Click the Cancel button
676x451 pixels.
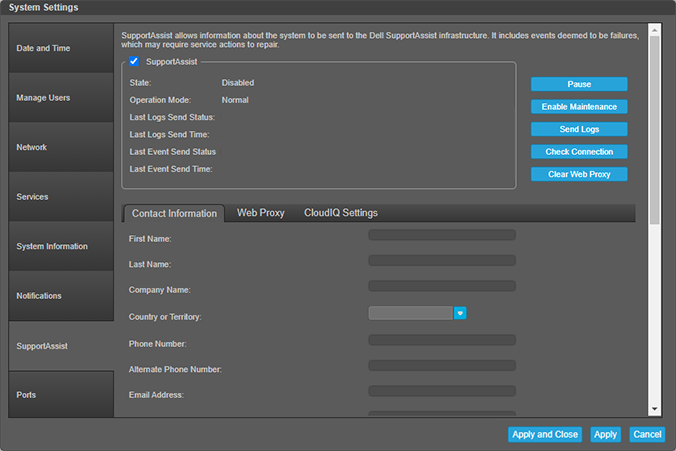tap(647, 434)
